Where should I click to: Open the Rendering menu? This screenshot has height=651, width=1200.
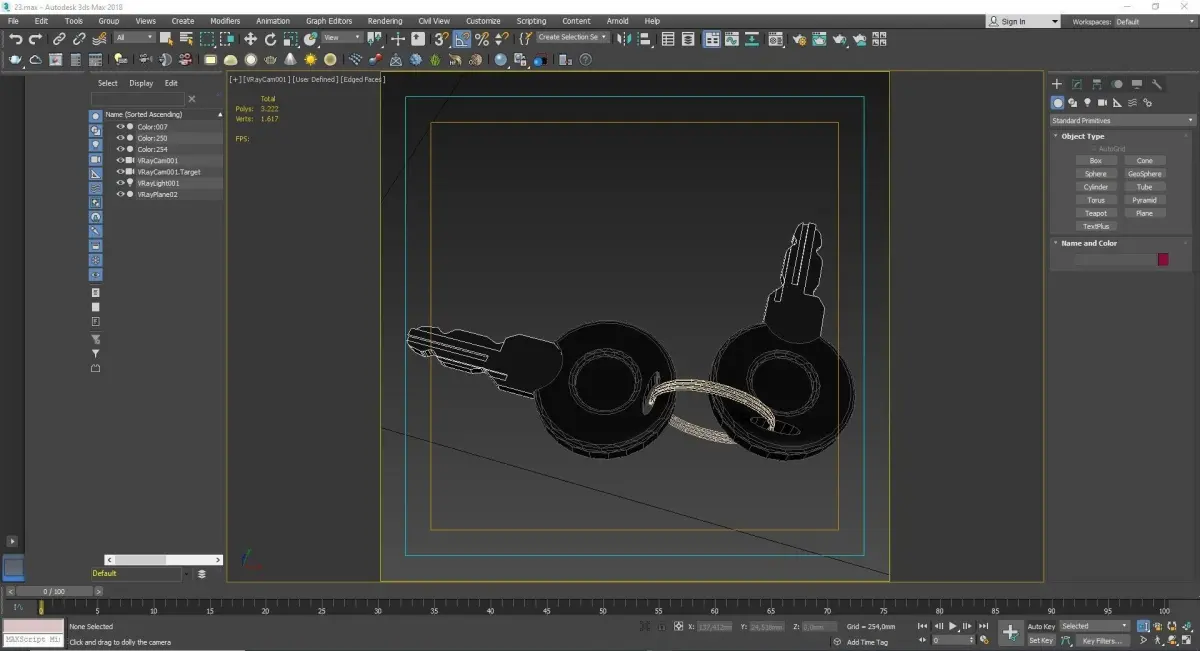pos(384,21)
